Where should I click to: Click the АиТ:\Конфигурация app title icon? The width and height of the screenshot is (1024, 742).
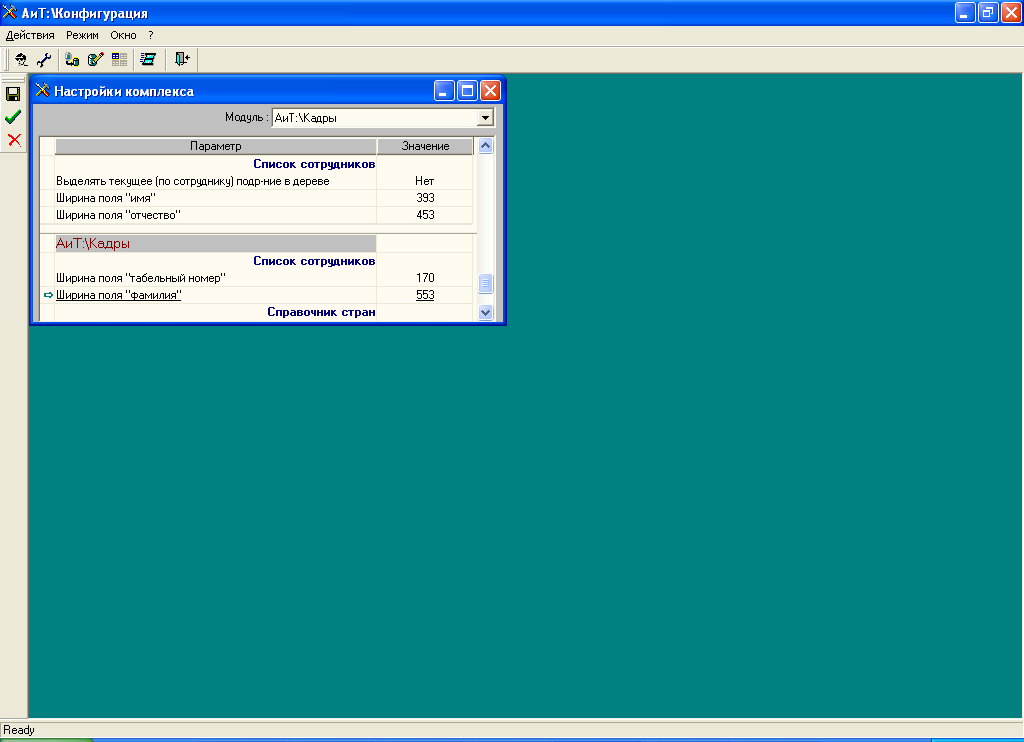(10, 12)
